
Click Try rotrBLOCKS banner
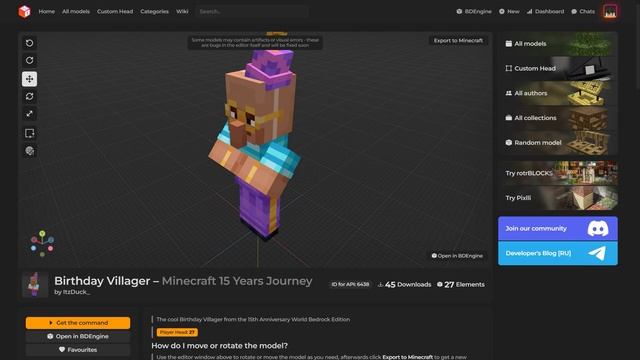click(558, 173)
